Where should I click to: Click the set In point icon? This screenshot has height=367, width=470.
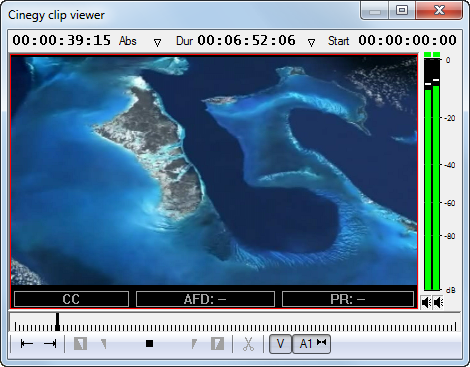(80, 343)
